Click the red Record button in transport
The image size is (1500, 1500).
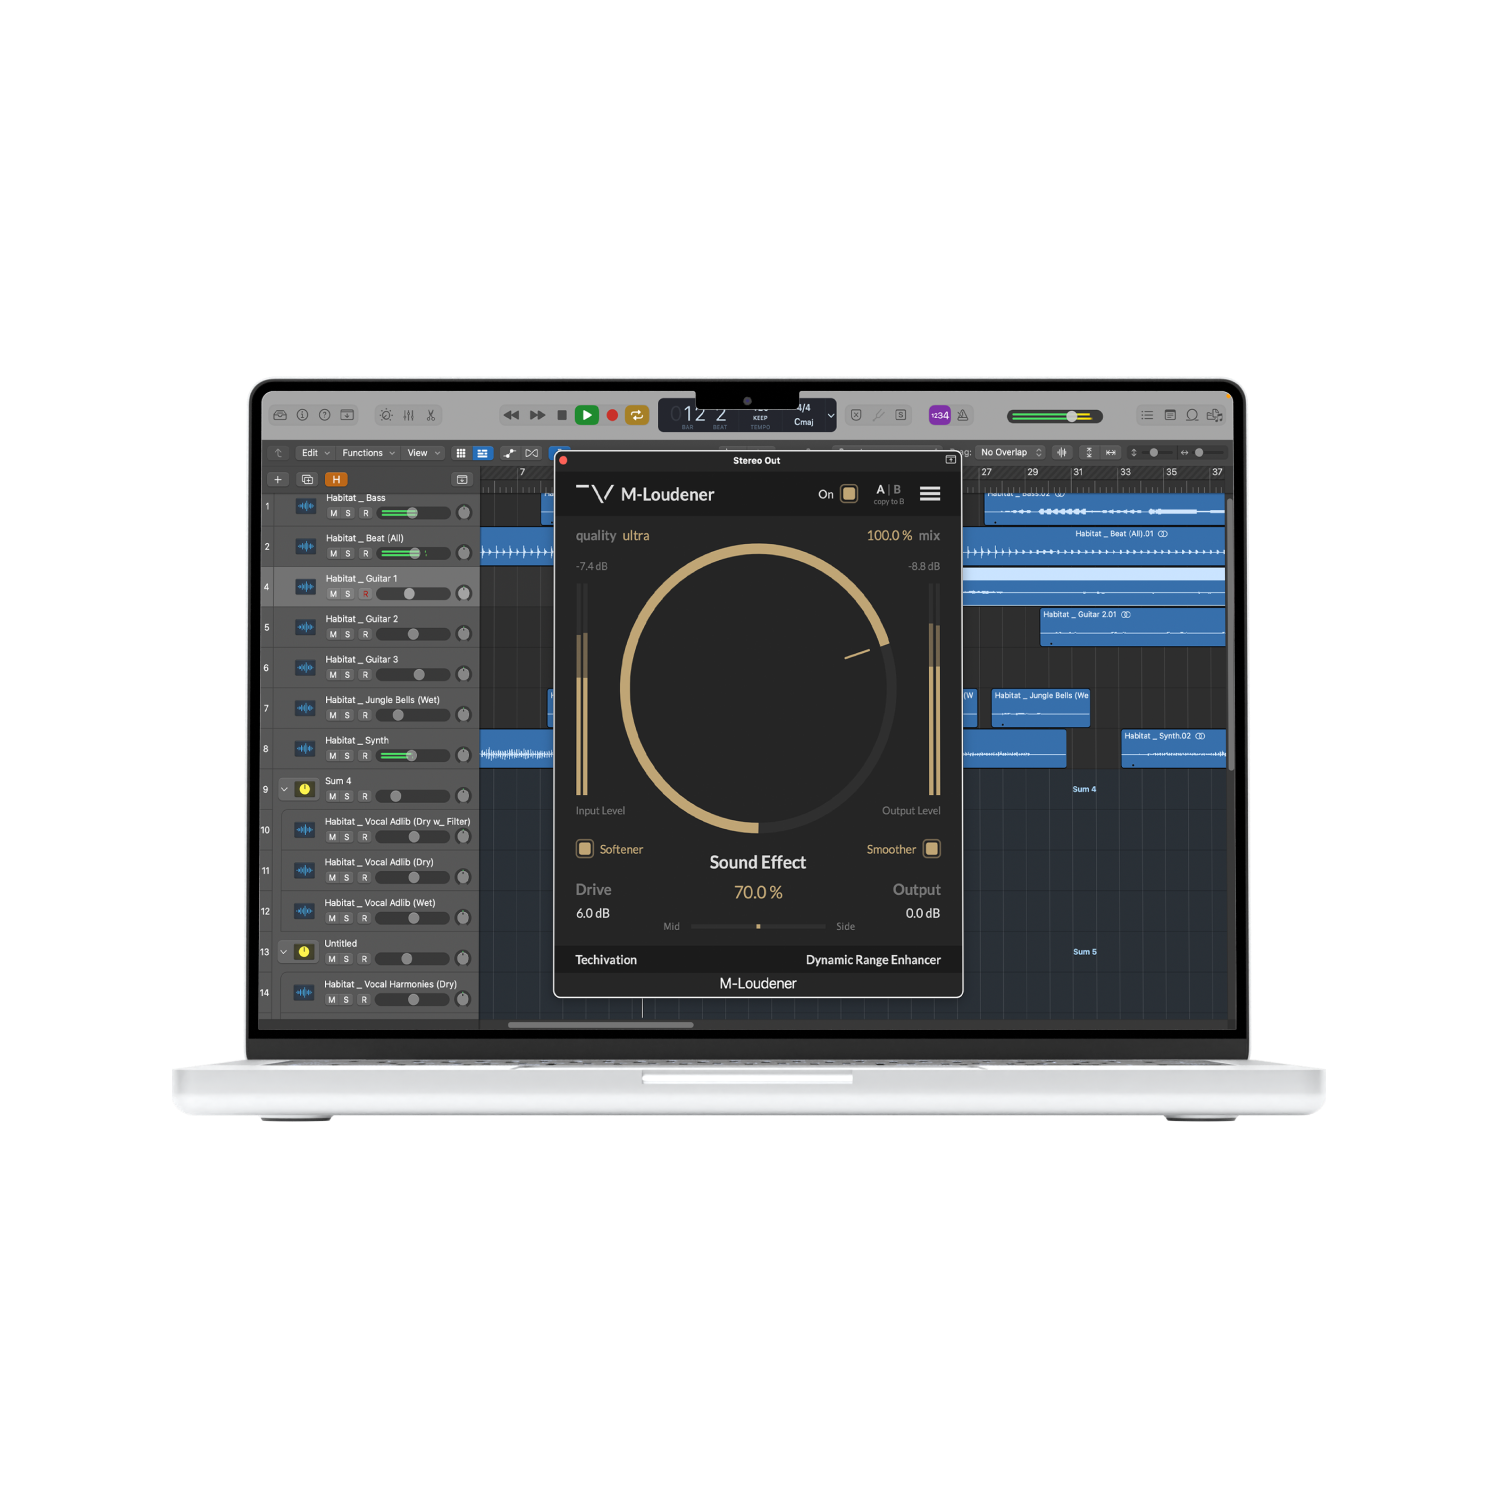pyautogui.click(x=612, y=415)
